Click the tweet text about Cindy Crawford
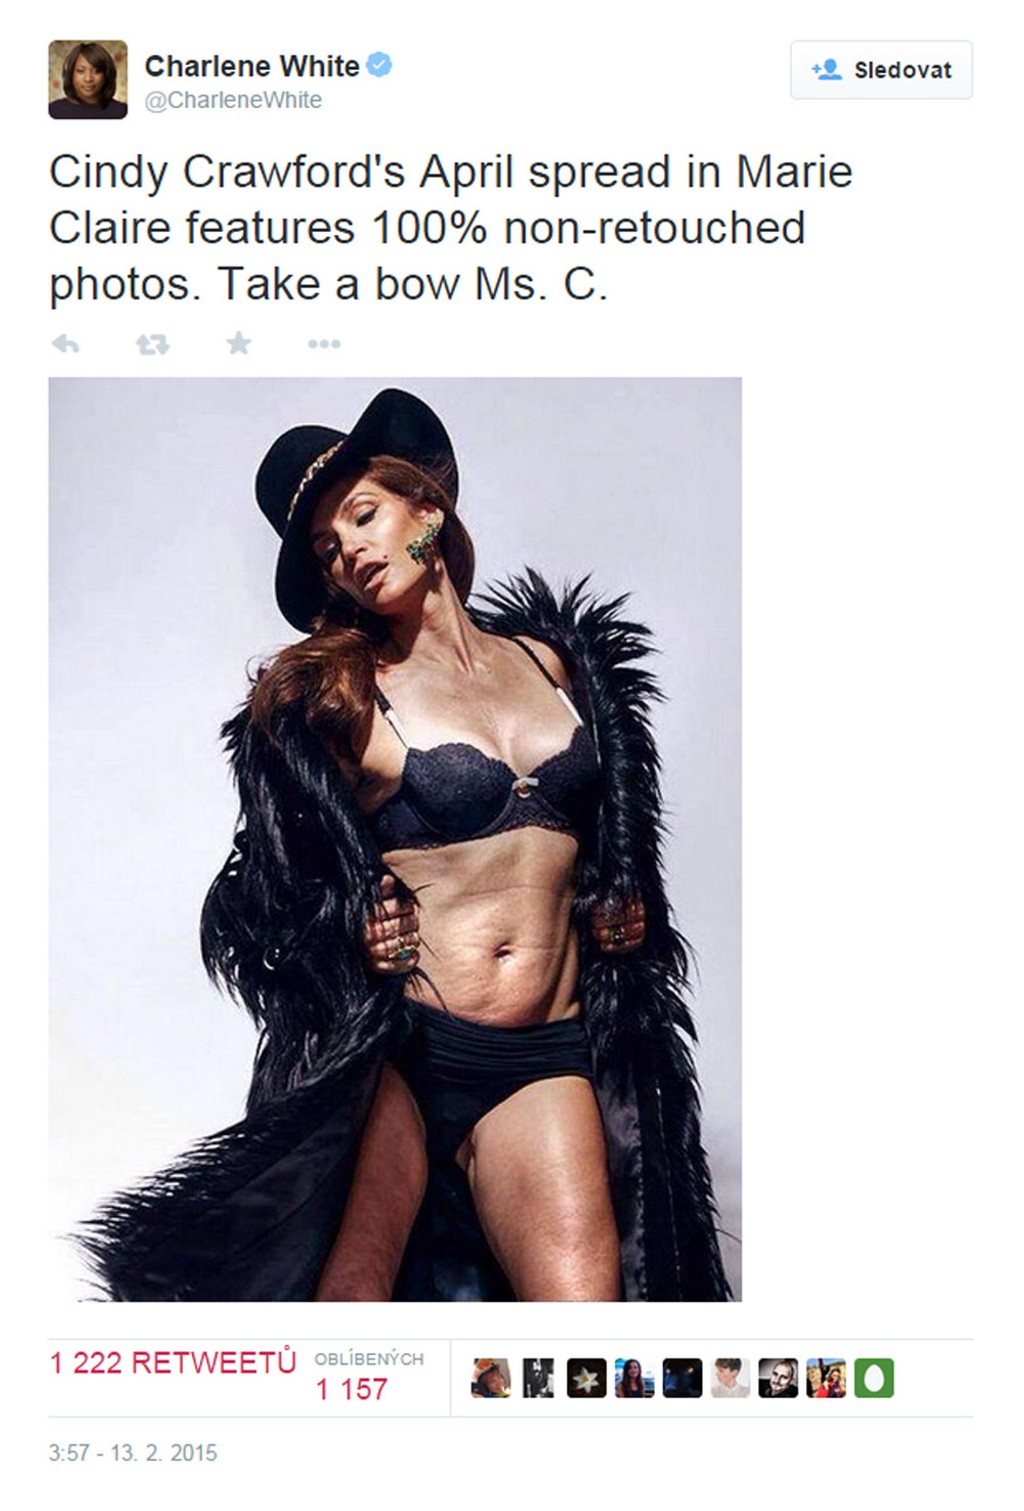Screen dimensions: 1024x1511 point(450,228)
